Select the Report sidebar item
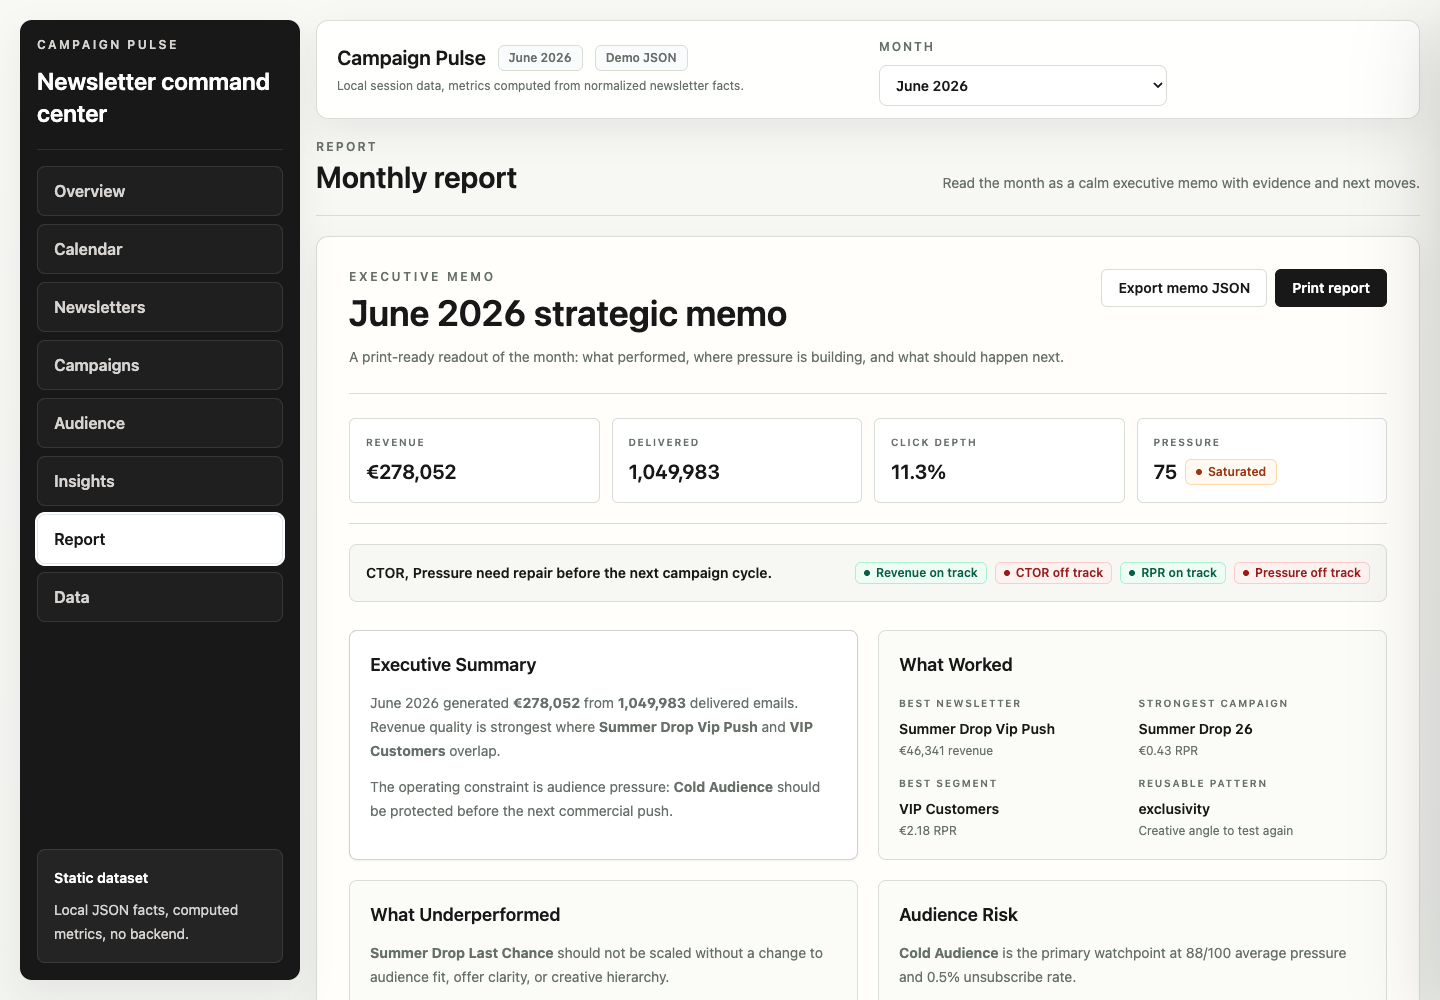1440x1000 pixels. click(160, 539)
